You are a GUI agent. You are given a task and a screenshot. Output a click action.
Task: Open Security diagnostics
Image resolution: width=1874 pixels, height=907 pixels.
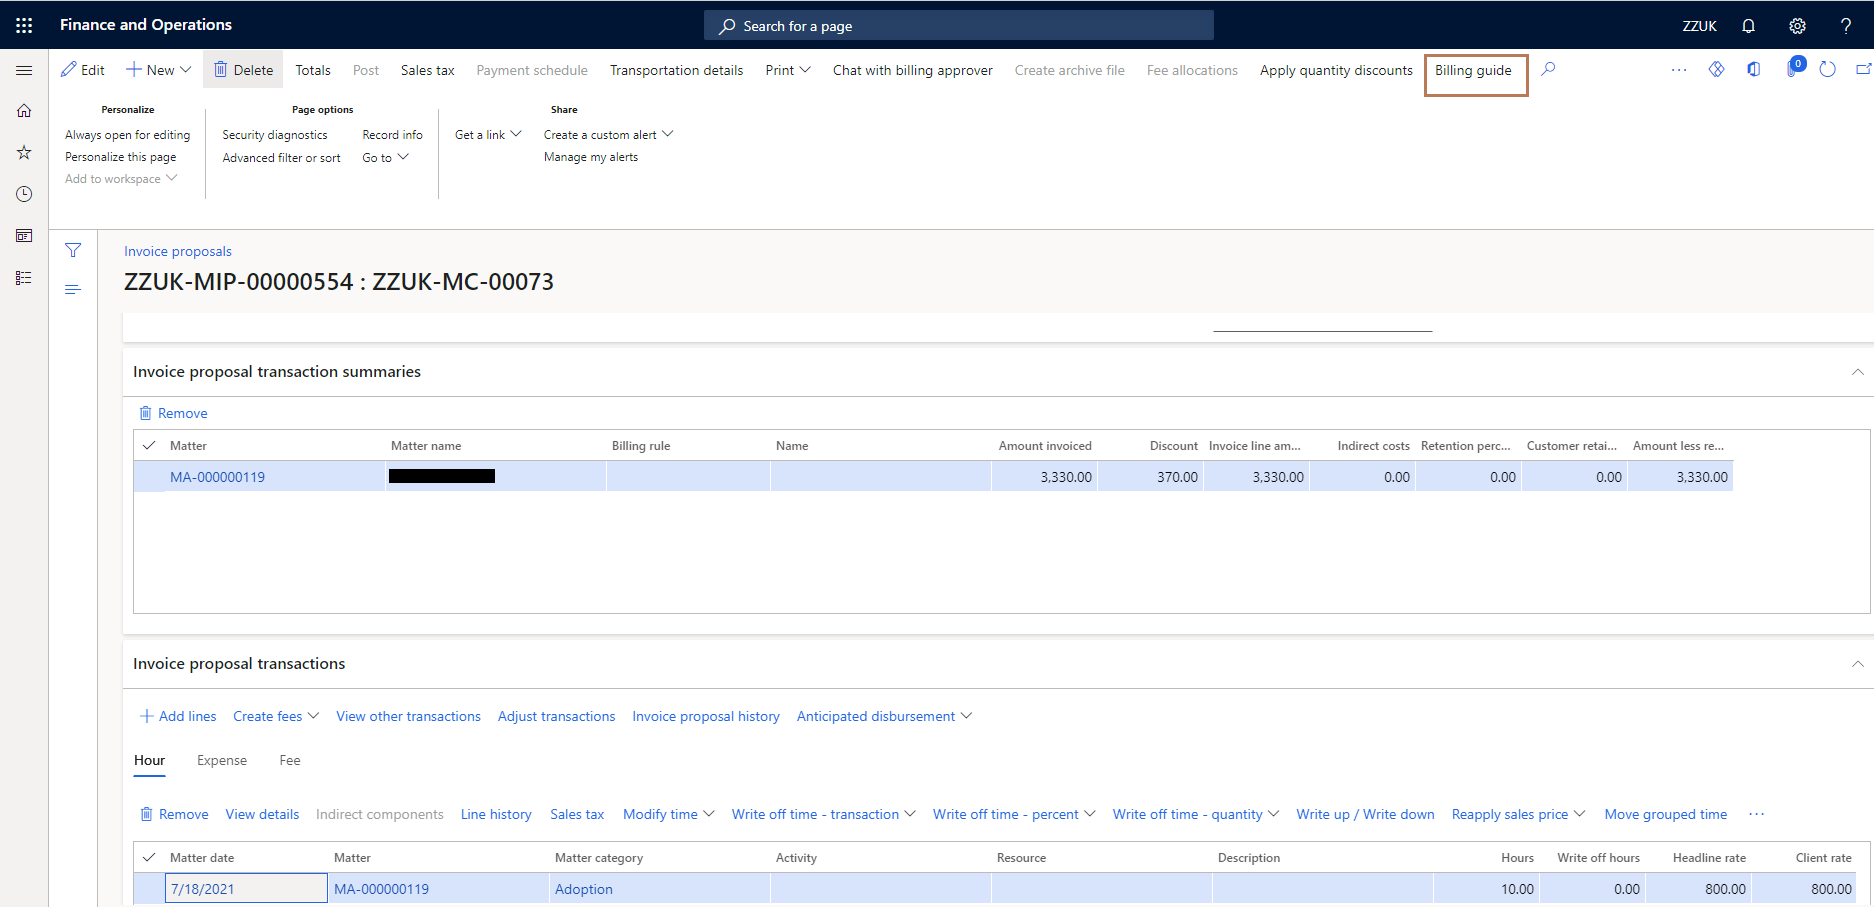275,135
